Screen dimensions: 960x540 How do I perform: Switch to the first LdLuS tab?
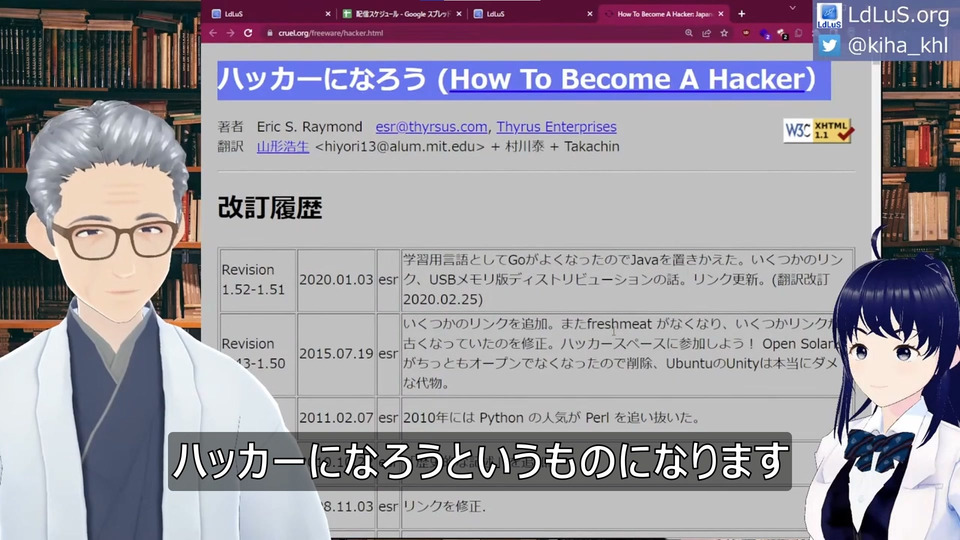click(x=269, y=13)
